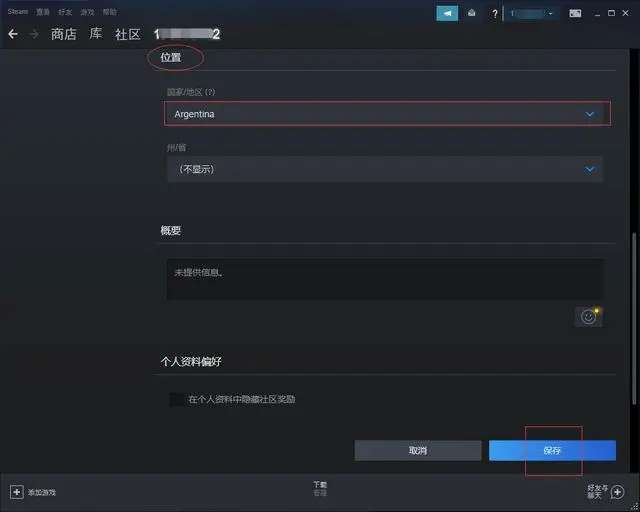The height and width of the screenshot is (512, 640).
Task: Go to the 商店 tab
Action: [x=64, y=34]
